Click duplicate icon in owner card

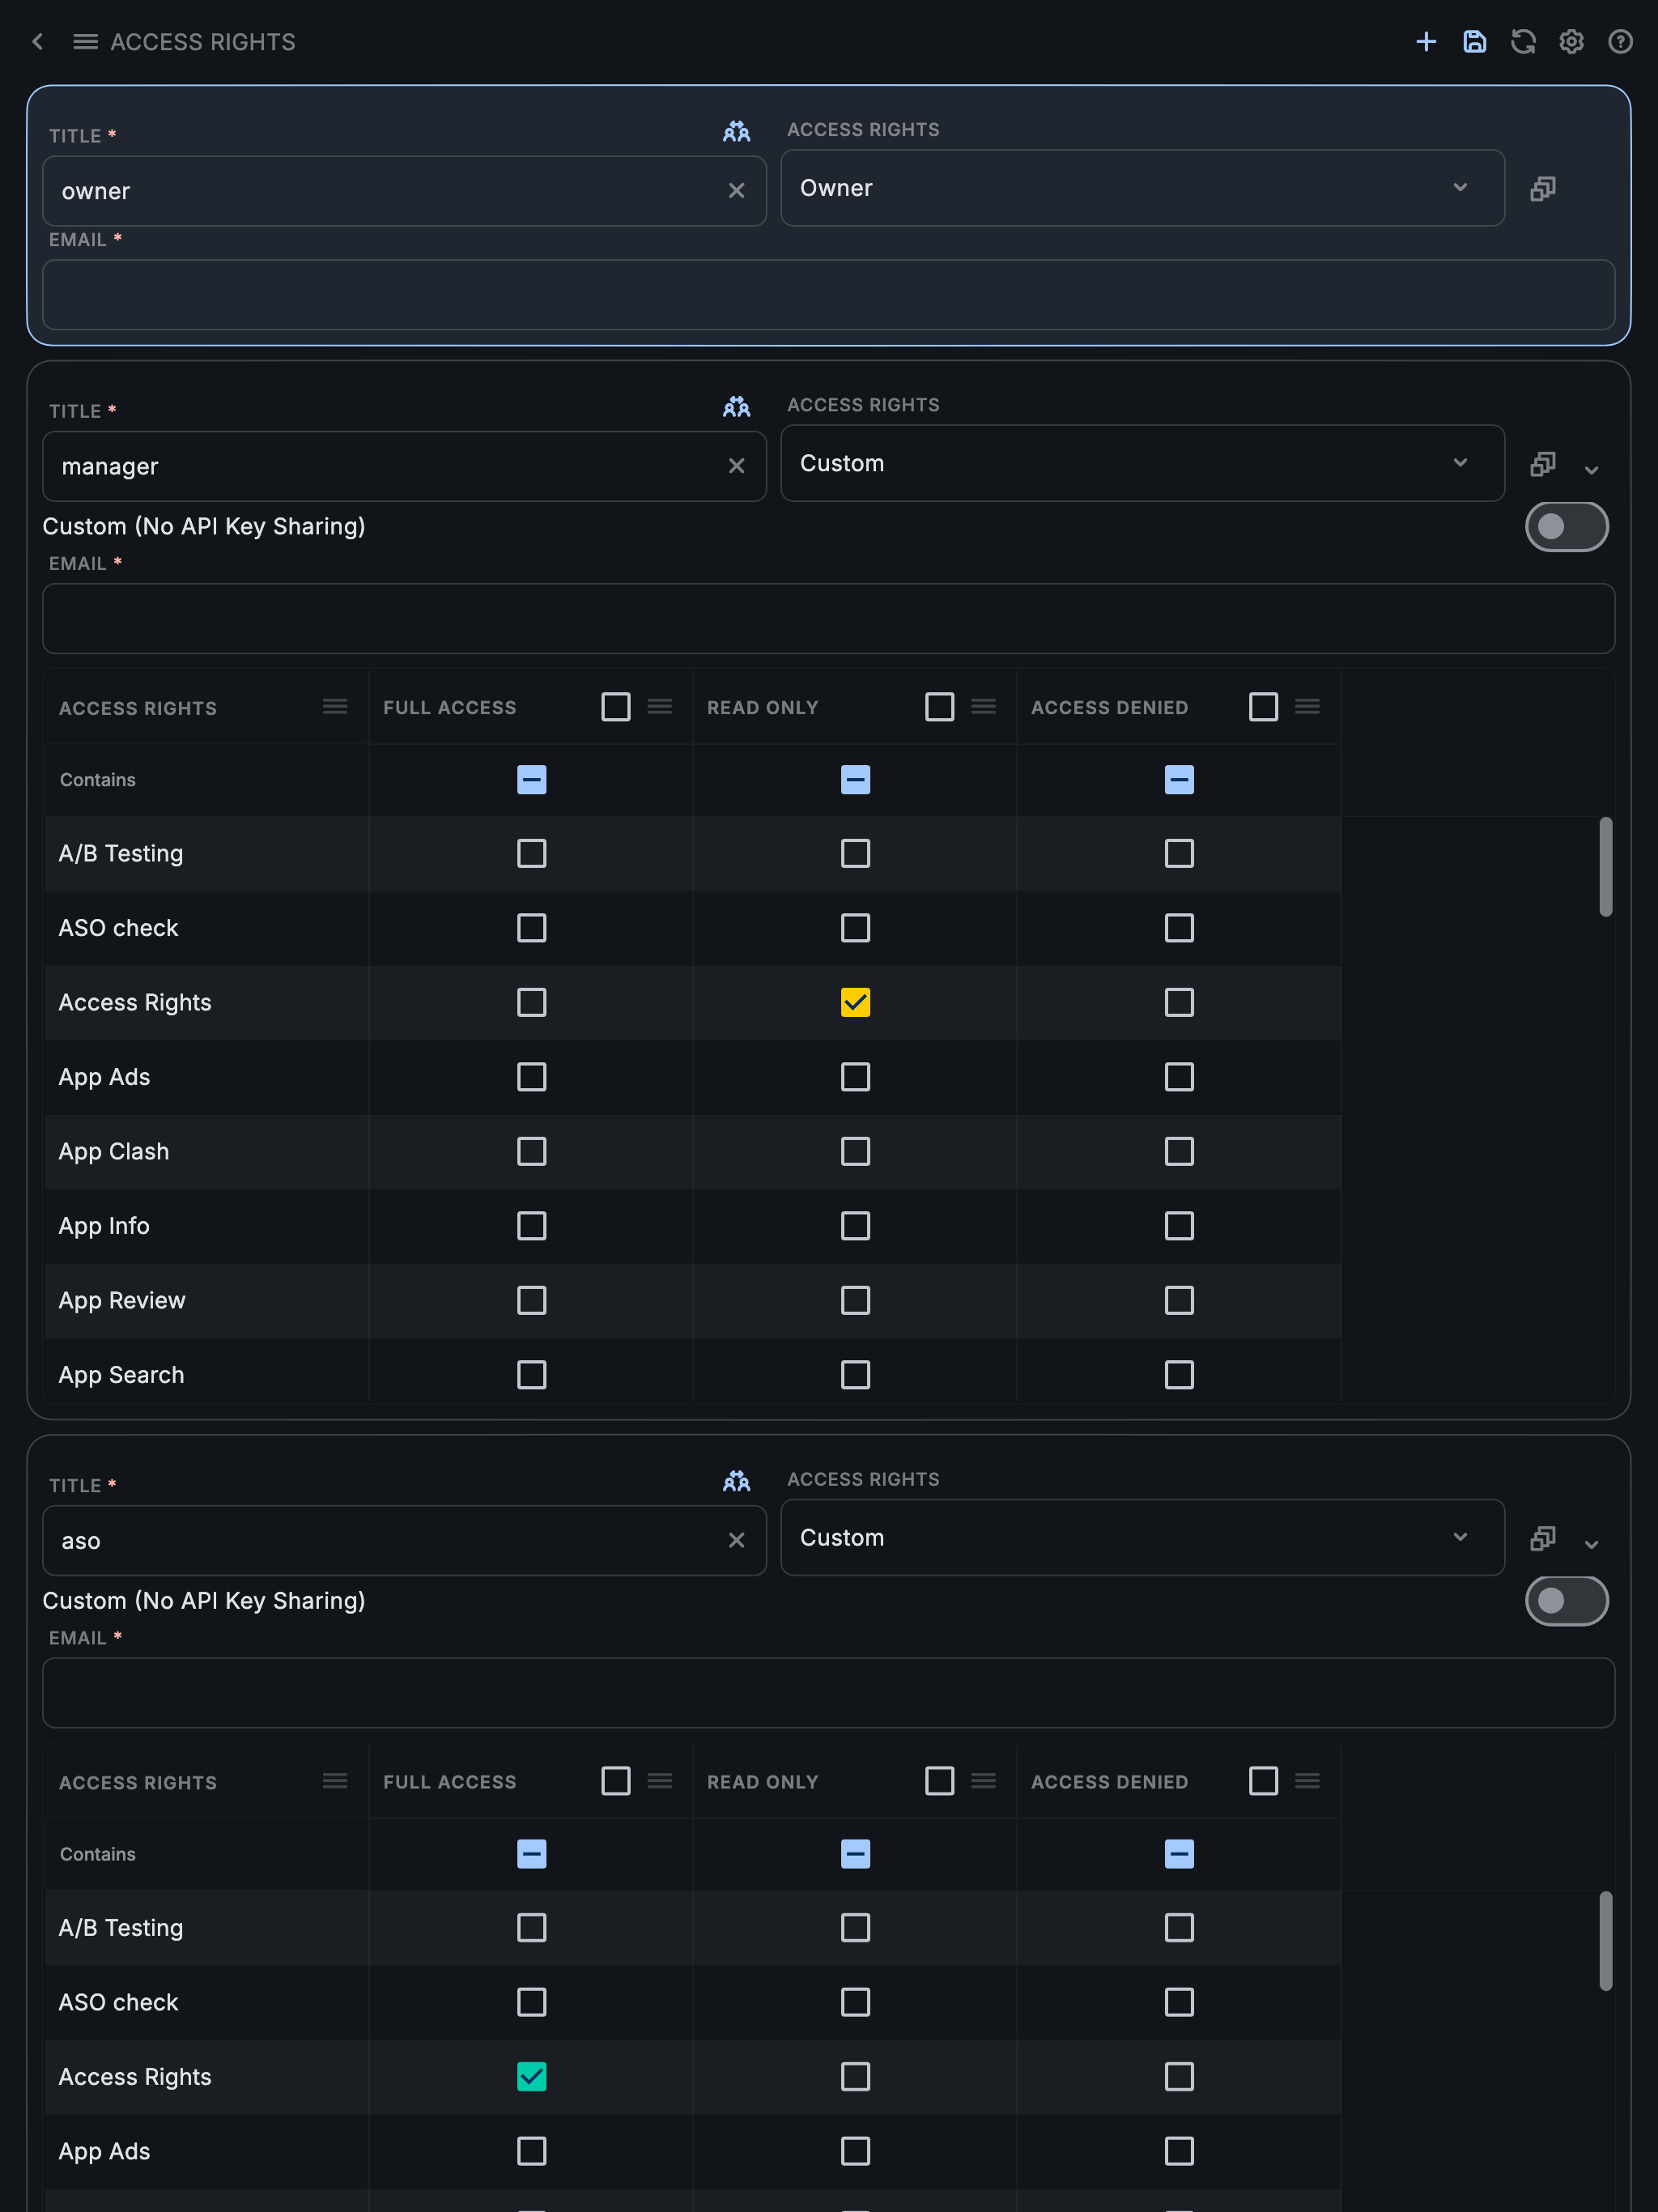[1543, 188]
